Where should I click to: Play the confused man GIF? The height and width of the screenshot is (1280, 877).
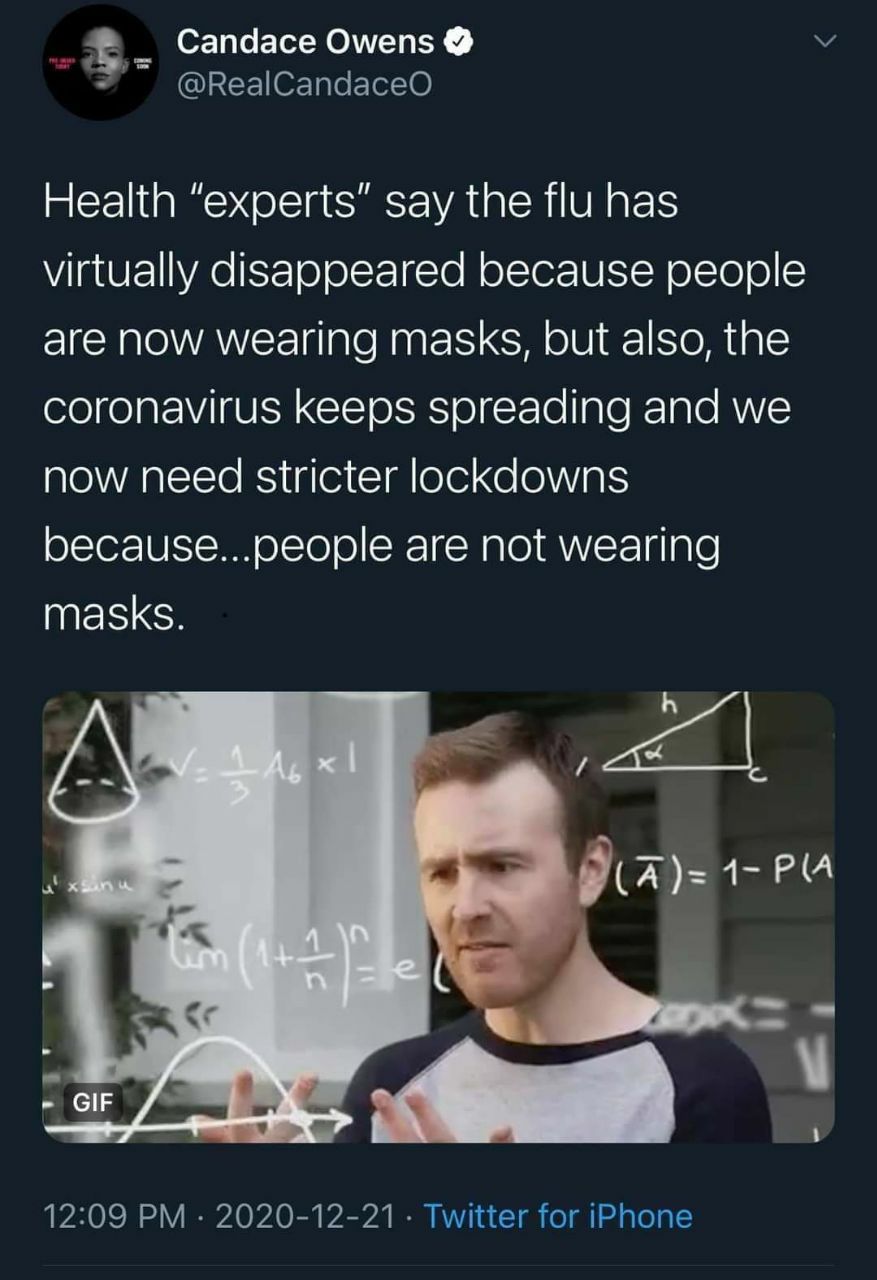[x=438, y=917]
